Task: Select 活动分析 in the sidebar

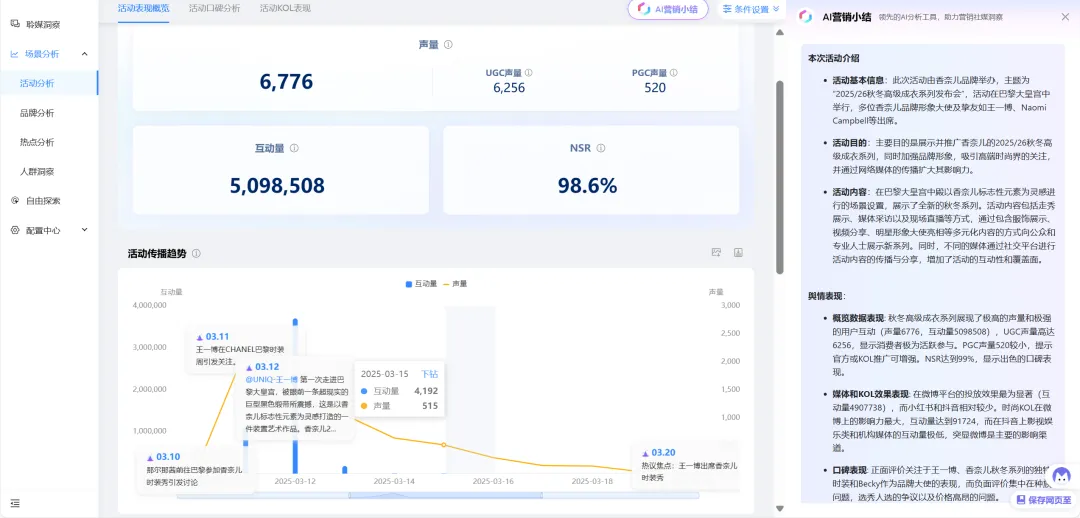Action: 49,83
